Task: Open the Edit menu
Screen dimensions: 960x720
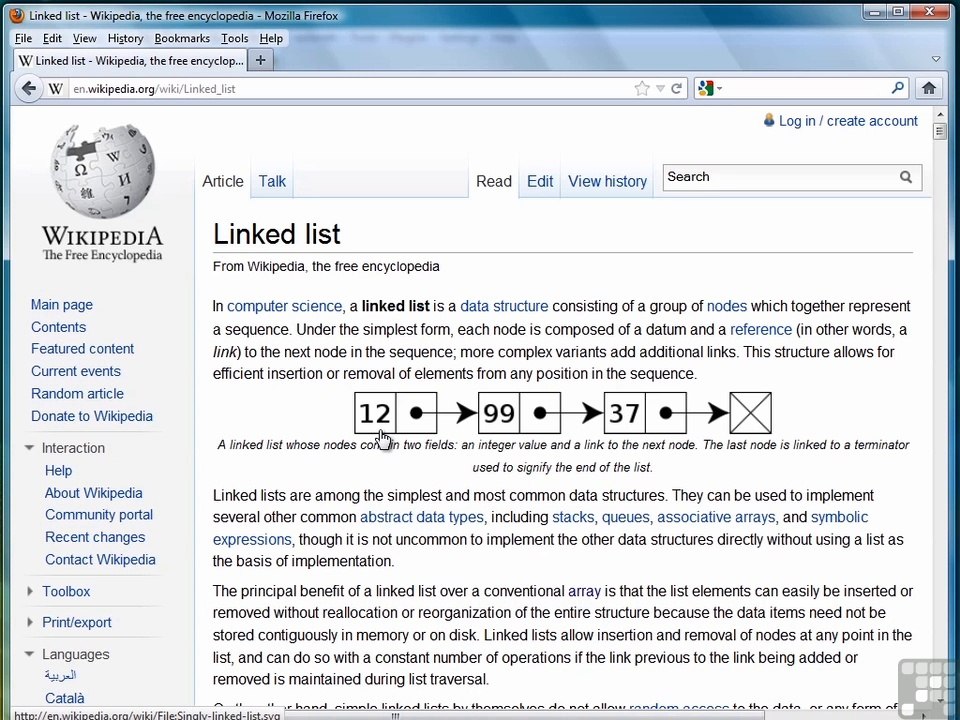Action: [x=52, y=39]
